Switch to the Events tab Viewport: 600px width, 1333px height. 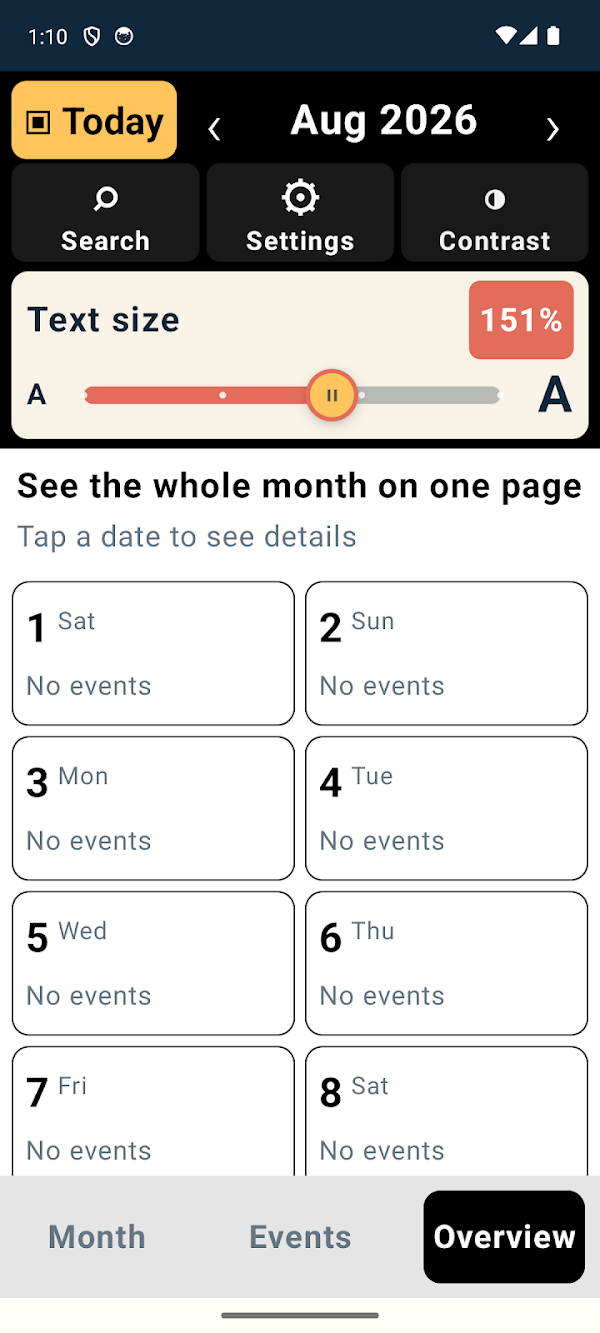pos(300,1237)
